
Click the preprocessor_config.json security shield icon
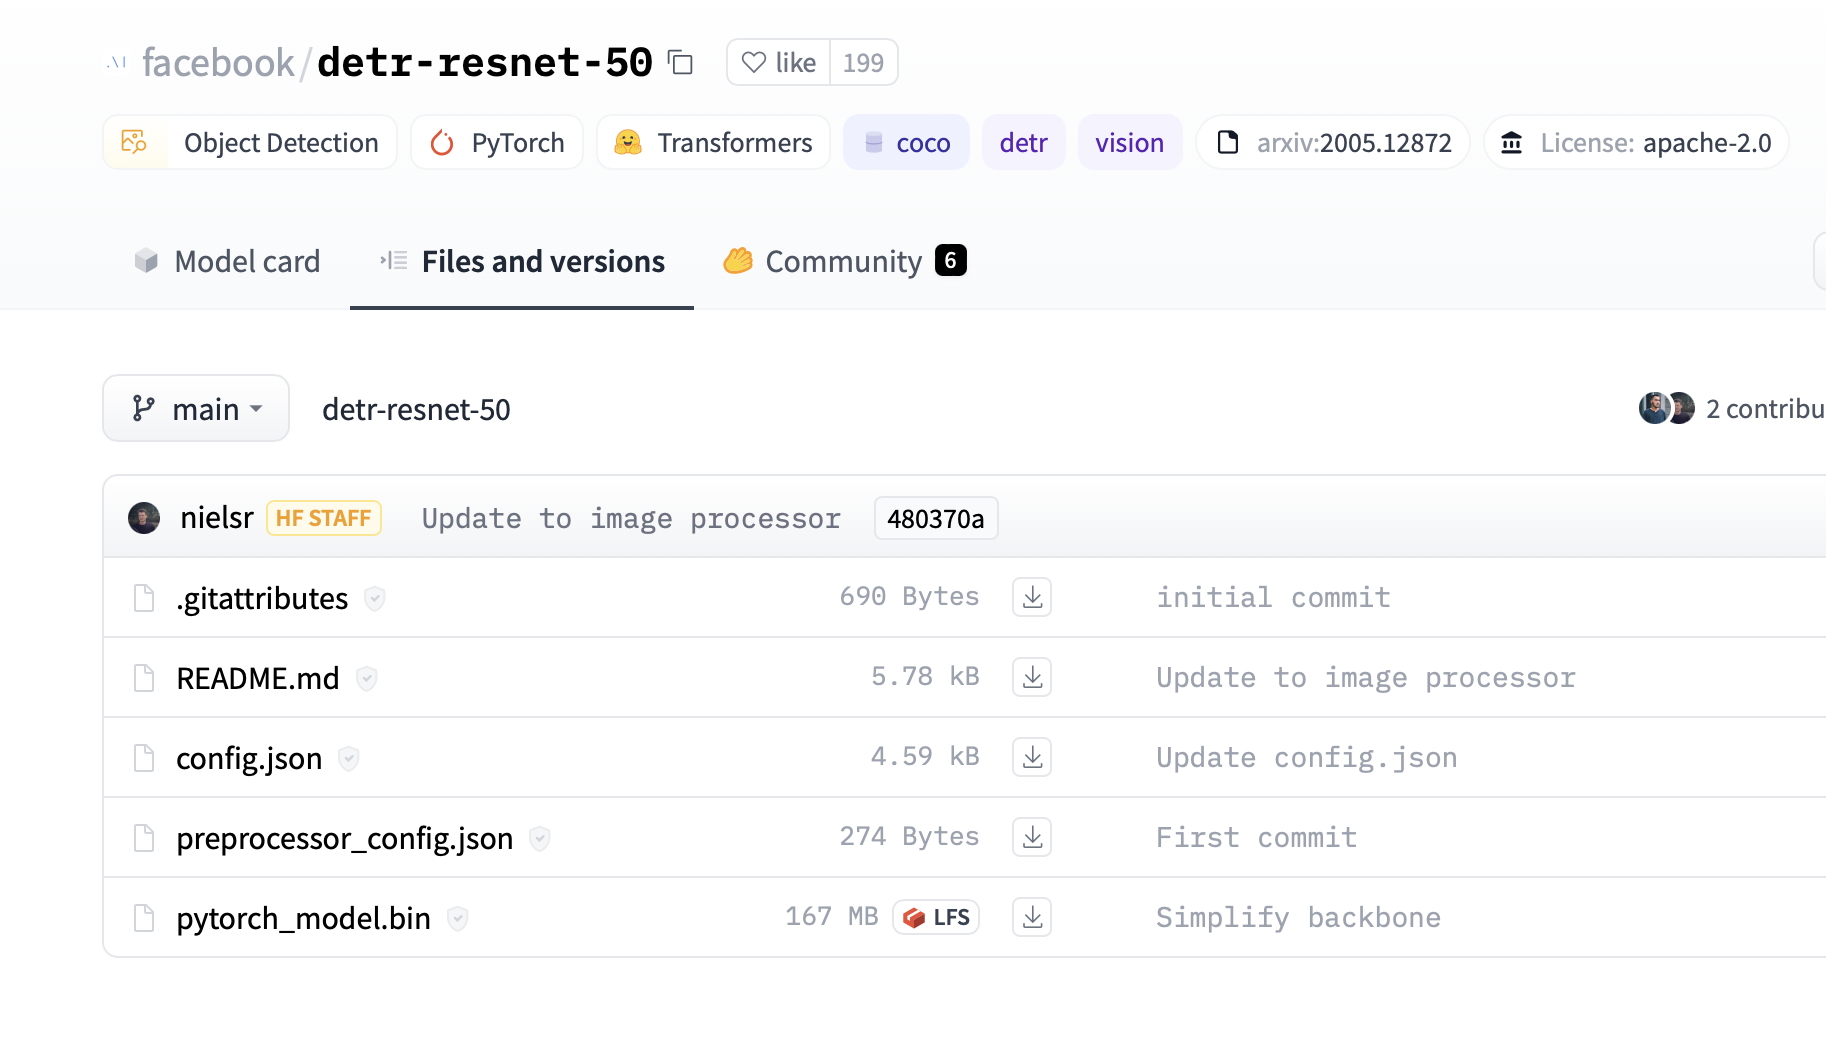pyautogui.click(x=540, y=838)
